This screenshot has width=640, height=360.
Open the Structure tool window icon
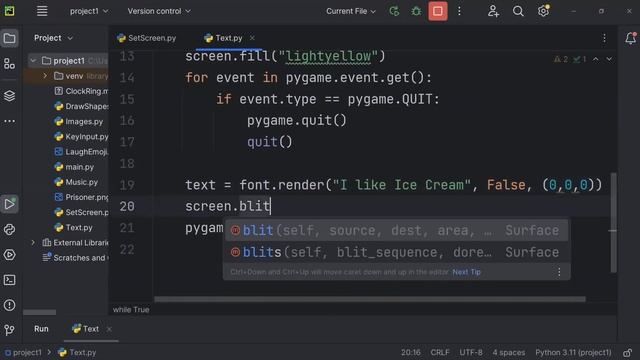click(9, 63)
